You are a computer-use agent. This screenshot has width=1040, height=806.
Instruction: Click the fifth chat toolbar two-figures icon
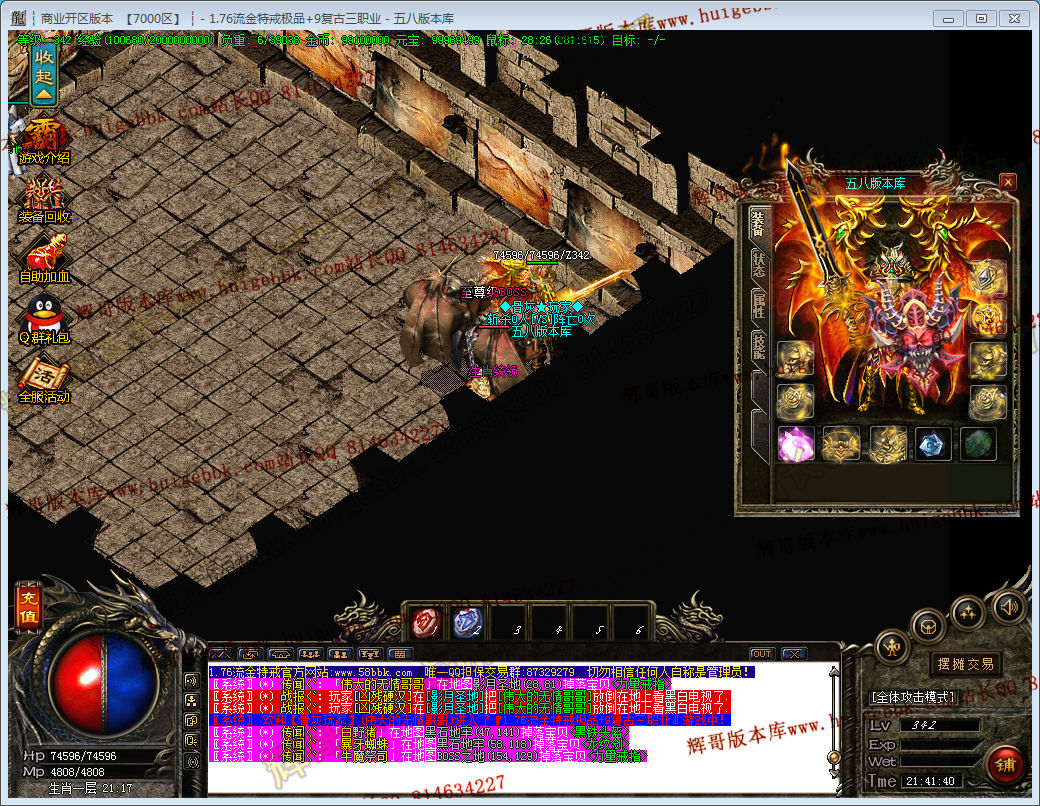click(340, 654)
